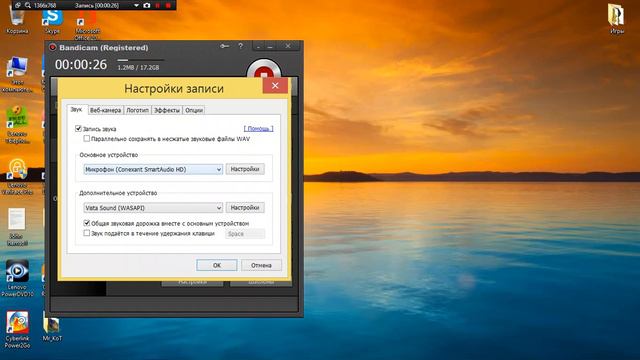Open the Игры folder on desktop
This screenshot has width=640, height=360.
click(x=616, y=19)
